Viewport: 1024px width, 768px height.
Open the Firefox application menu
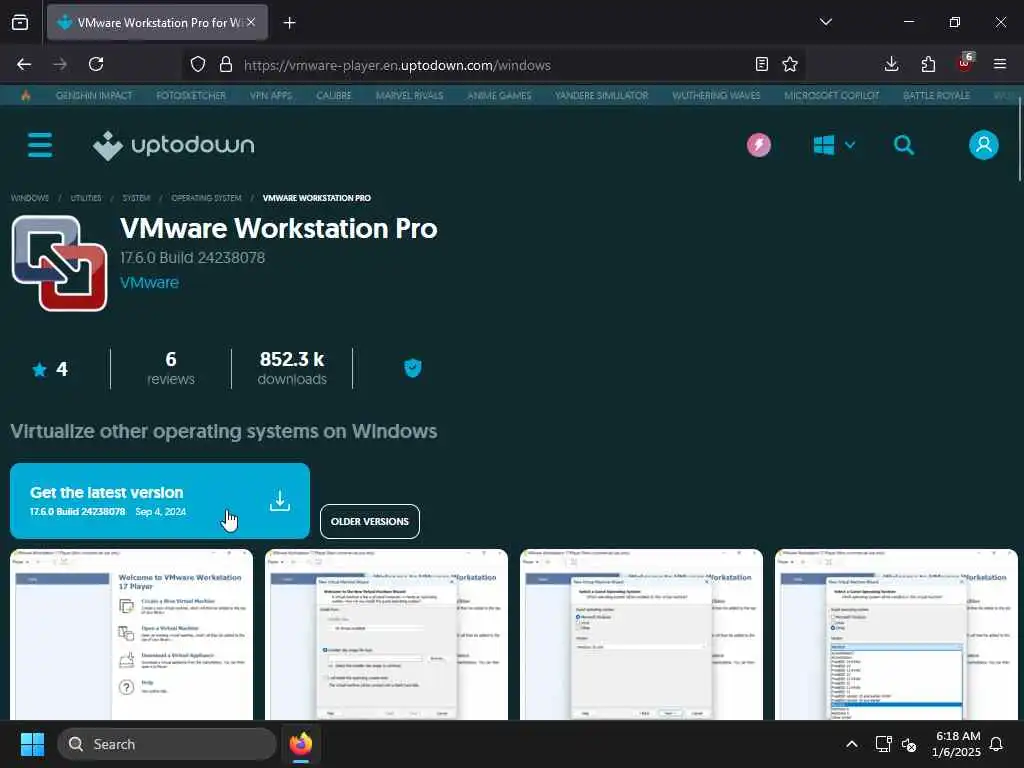click(x=1000, y=64)
